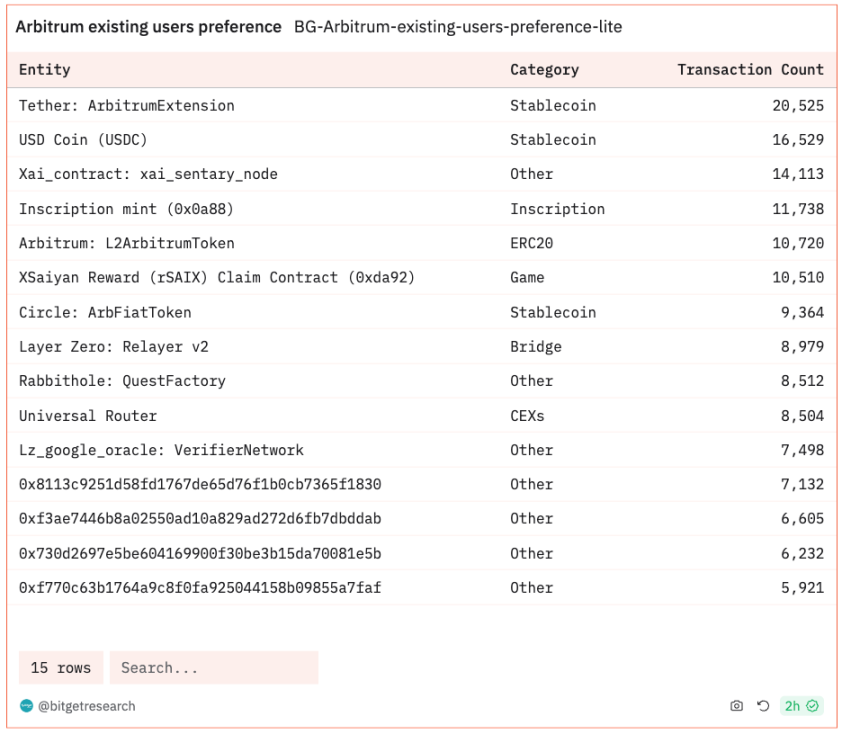Open BG-Arbitrum-existing-users-preference-lite query link
This screenshot has width=842, height=734.
point(457,27)
